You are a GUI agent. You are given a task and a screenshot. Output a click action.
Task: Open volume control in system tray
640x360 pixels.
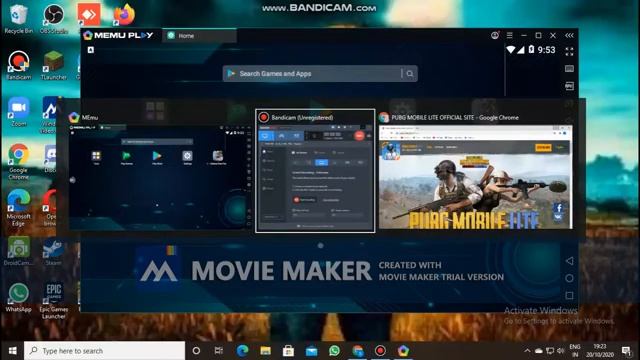(561, 351)
